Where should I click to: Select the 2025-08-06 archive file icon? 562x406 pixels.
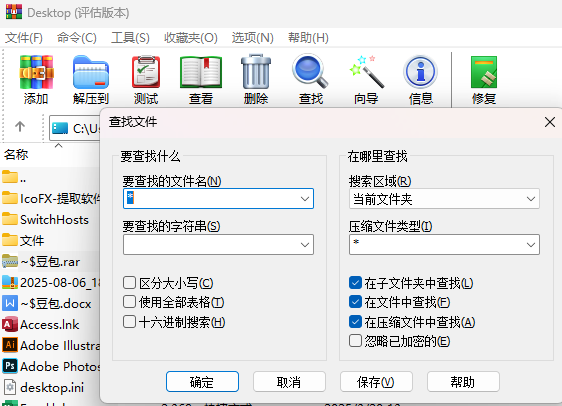pyautogui.click(x=10, y=282)
